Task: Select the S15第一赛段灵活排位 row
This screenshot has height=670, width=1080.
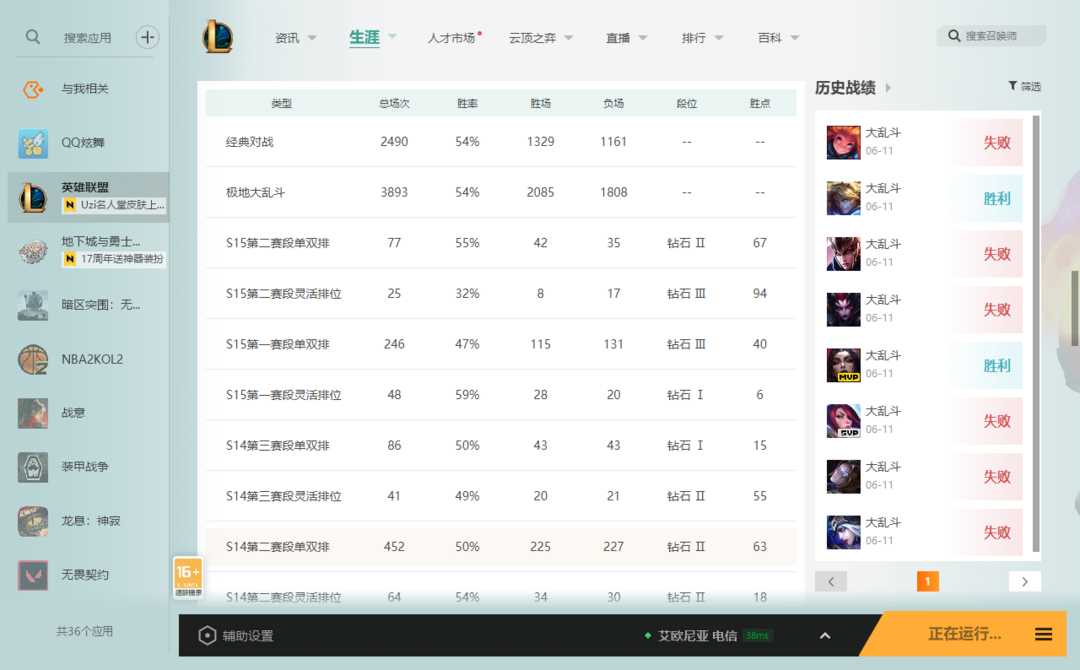Action: click(501, 395)
